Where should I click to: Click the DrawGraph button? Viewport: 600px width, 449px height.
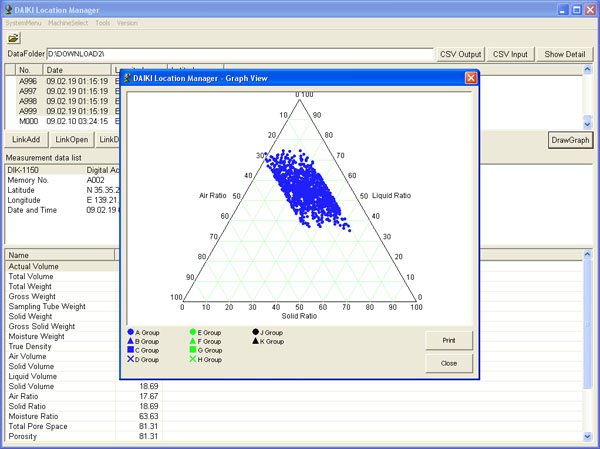point(570,140)
